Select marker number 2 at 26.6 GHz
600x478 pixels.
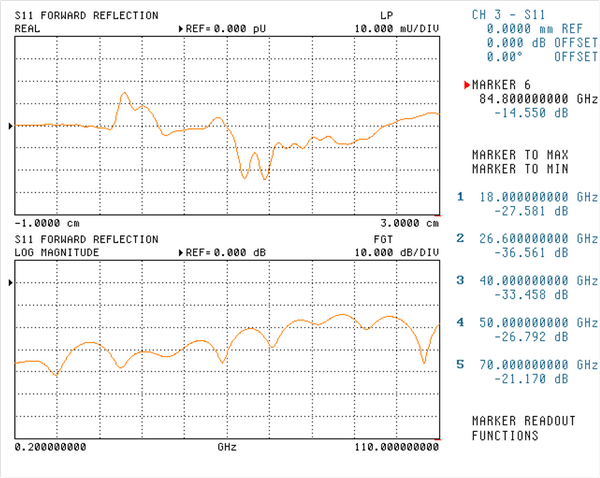coord(461,239)
